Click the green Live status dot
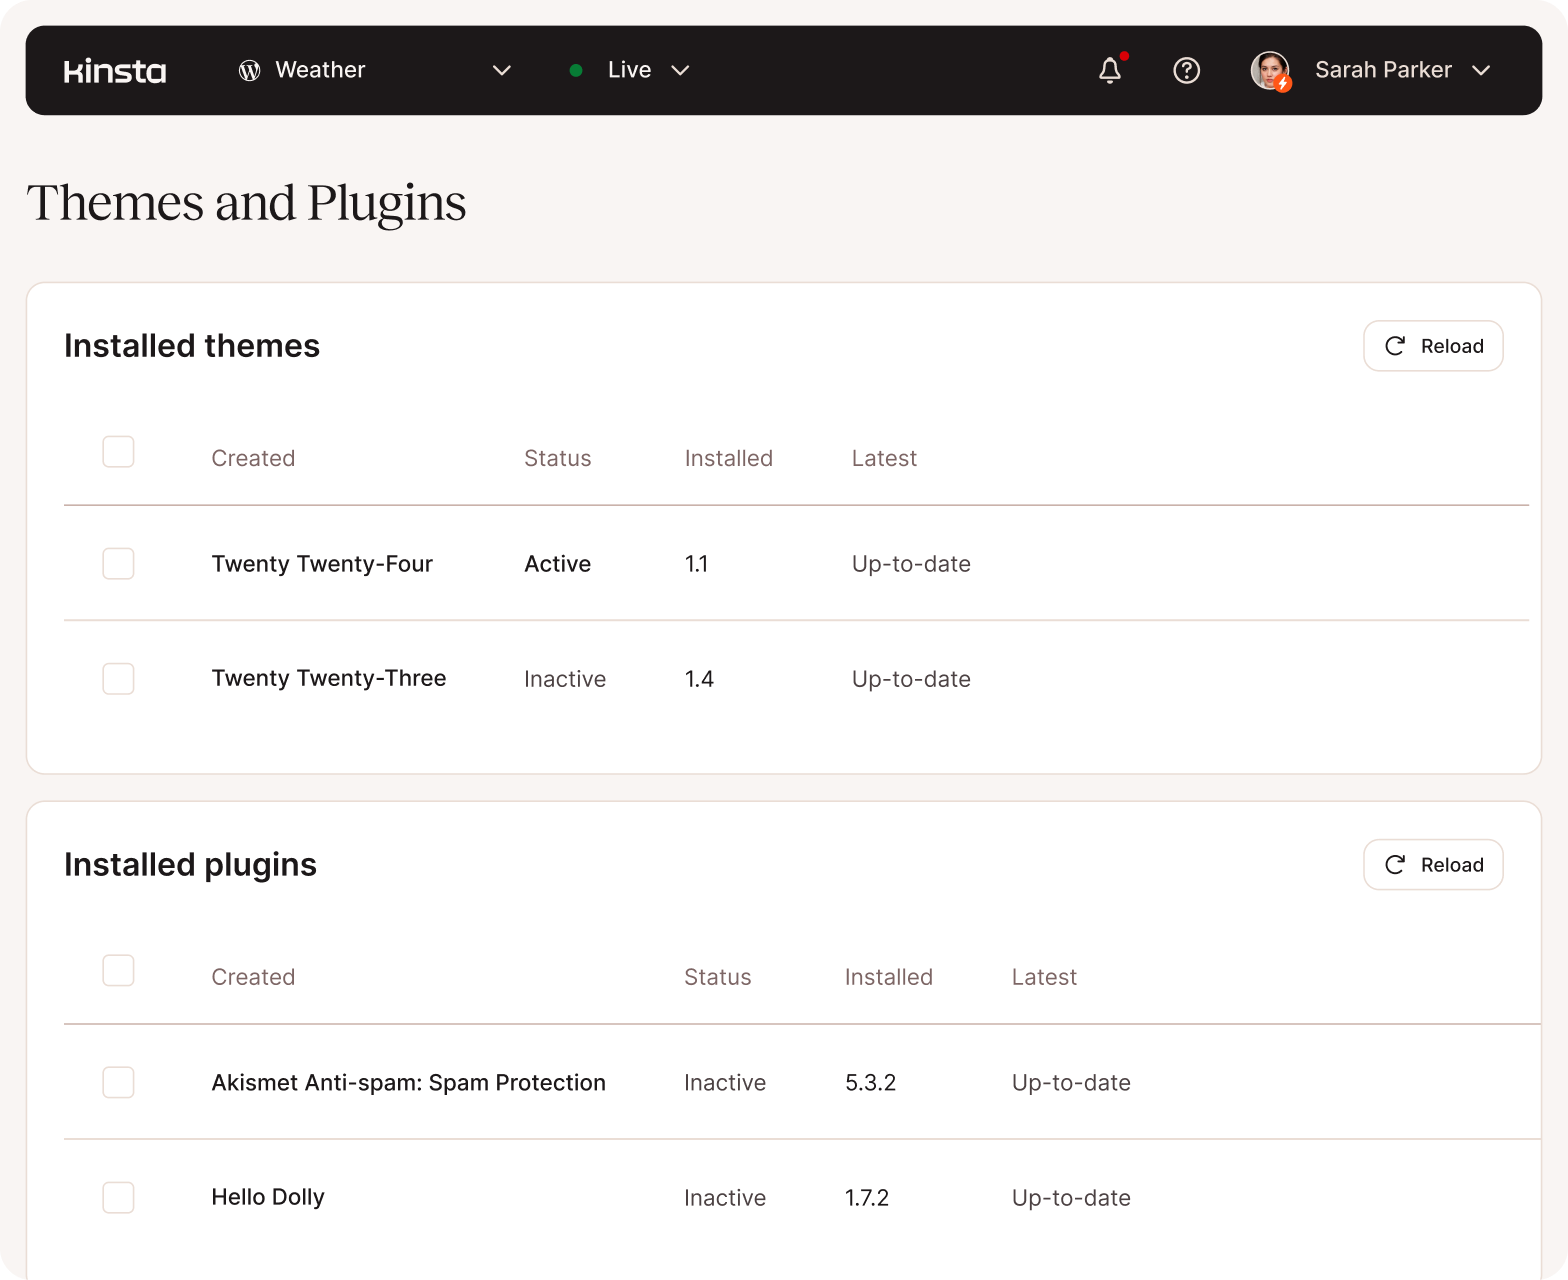 [x=576, y=70]
